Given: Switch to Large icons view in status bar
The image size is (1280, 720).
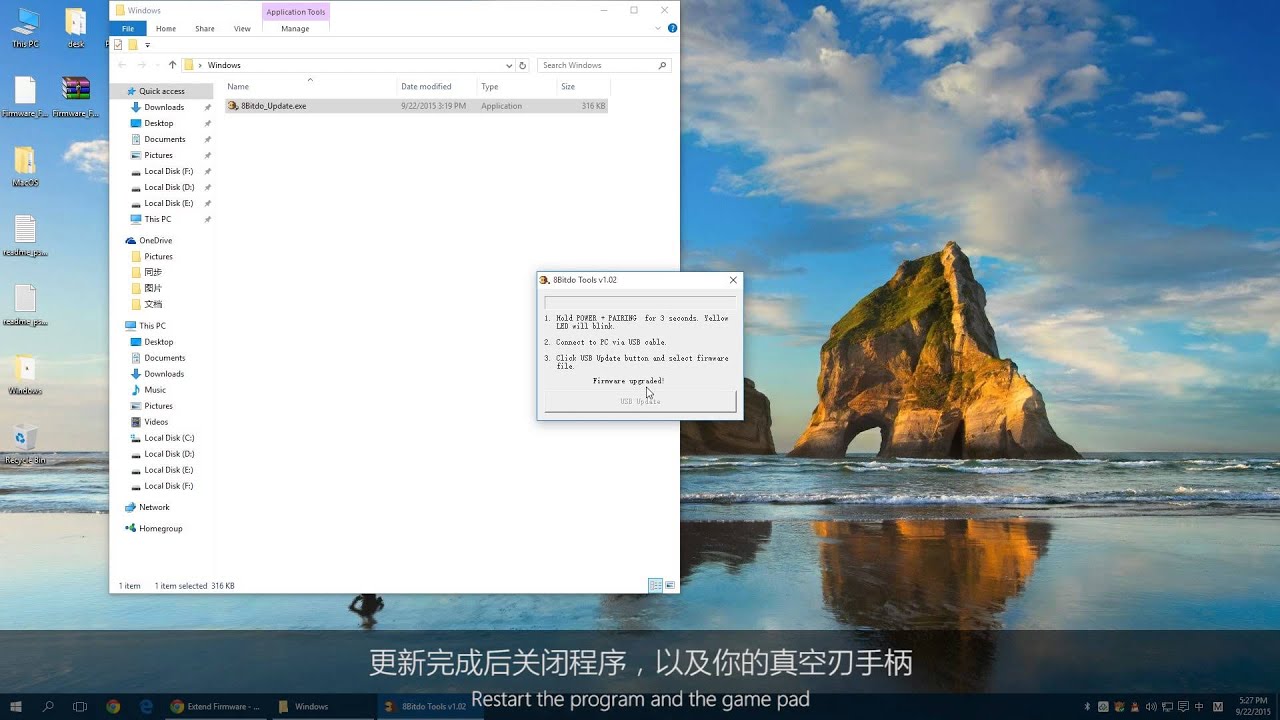Looking at the screenshot, I should pyautogui.click(x=670, y=585).
